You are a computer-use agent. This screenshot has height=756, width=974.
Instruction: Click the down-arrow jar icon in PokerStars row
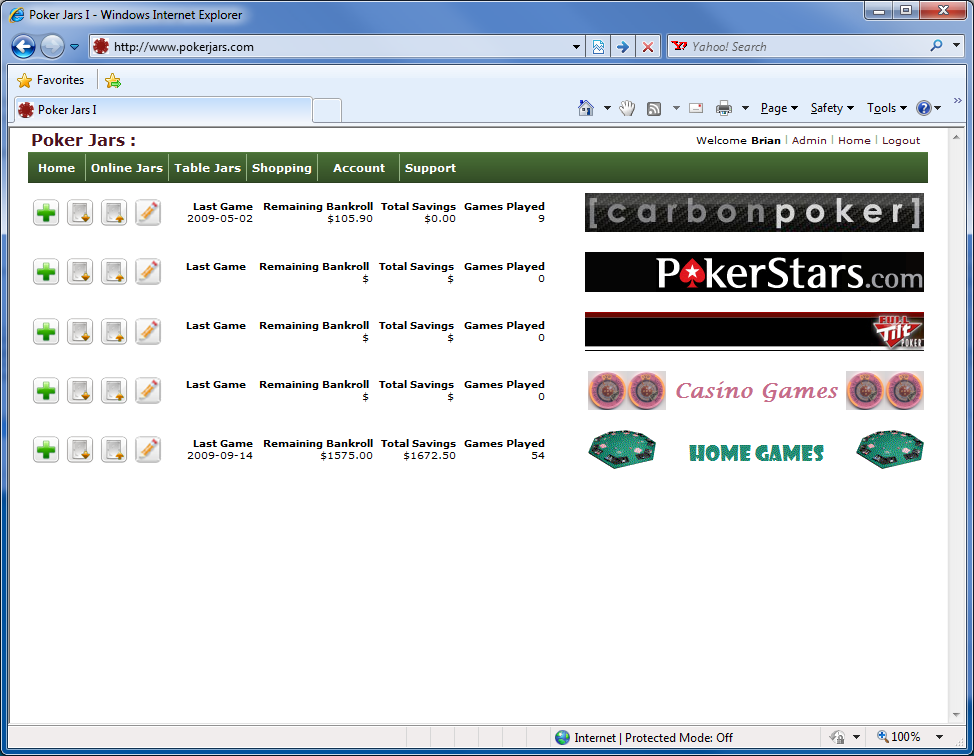(x=80, y=272)
